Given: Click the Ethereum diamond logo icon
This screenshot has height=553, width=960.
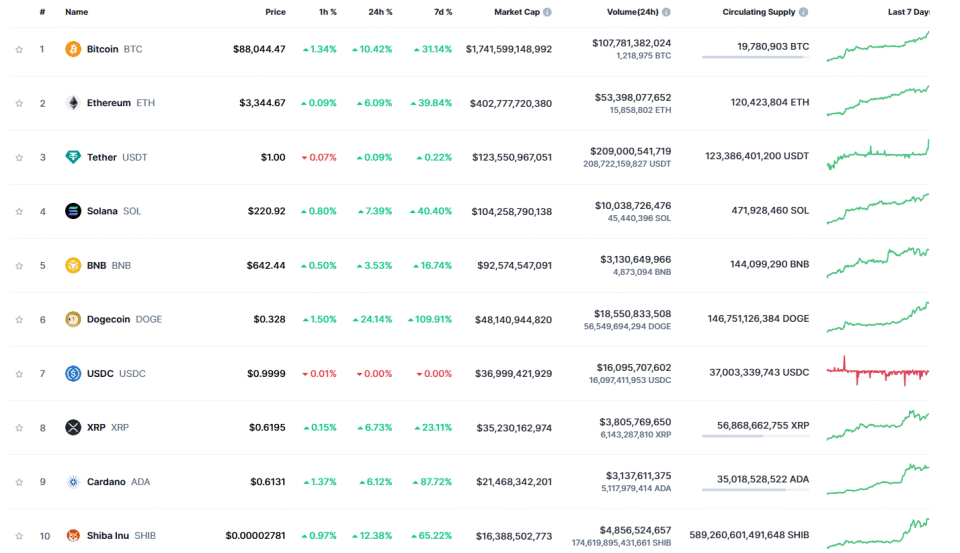Looking at the screenshot, I should (73, 103).
